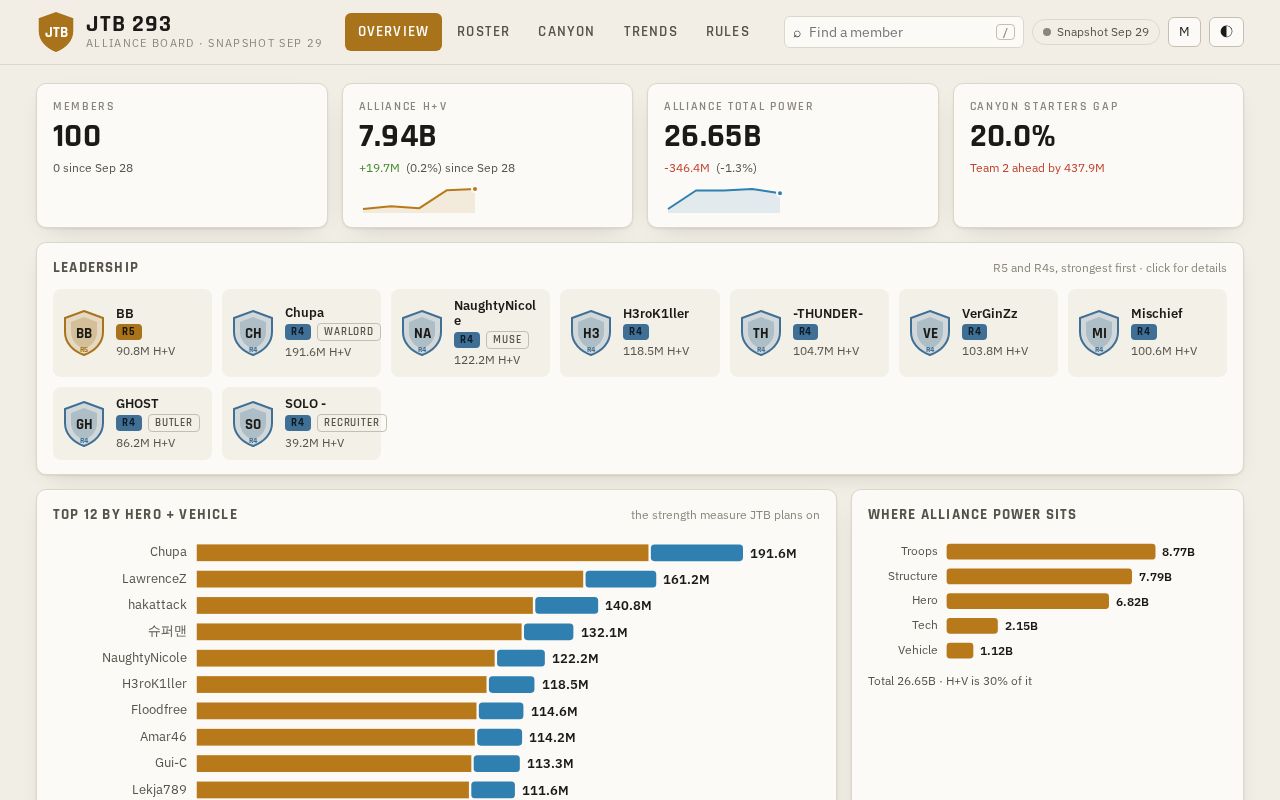Select Chupa's CH shield avatar
Image resolution: width=1280 pixels, height=800 pixels.
pos(253,333)
